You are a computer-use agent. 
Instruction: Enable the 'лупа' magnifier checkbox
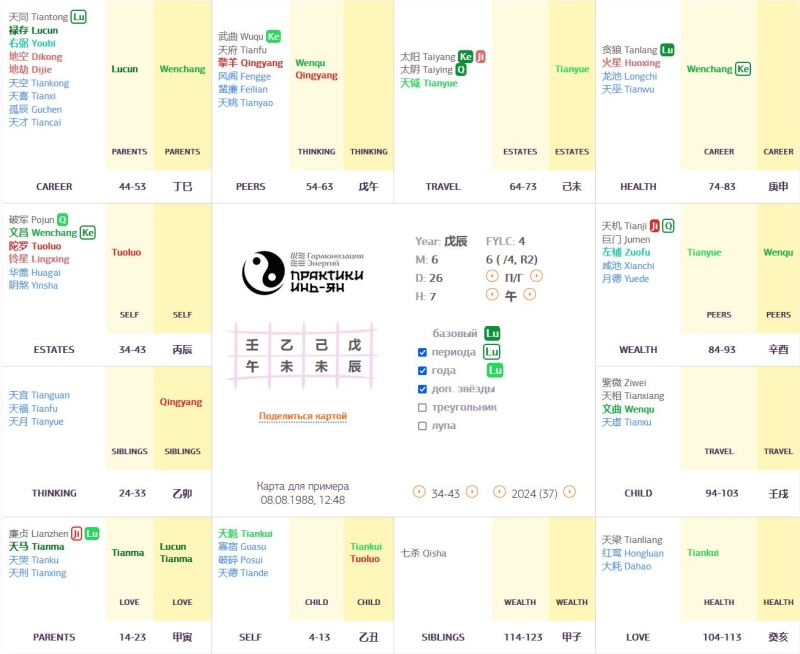(423, 426)
